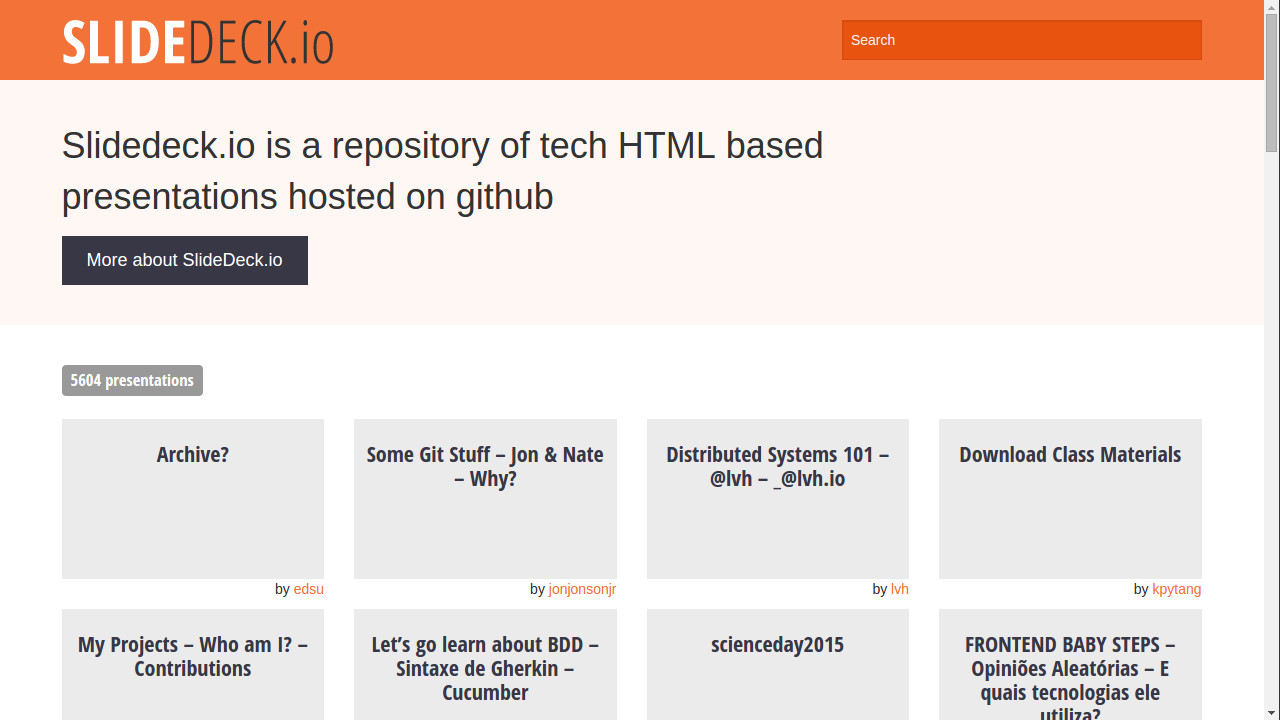
Task: Open the scienceday2015 presentation card
Action: tap(778, 664)
